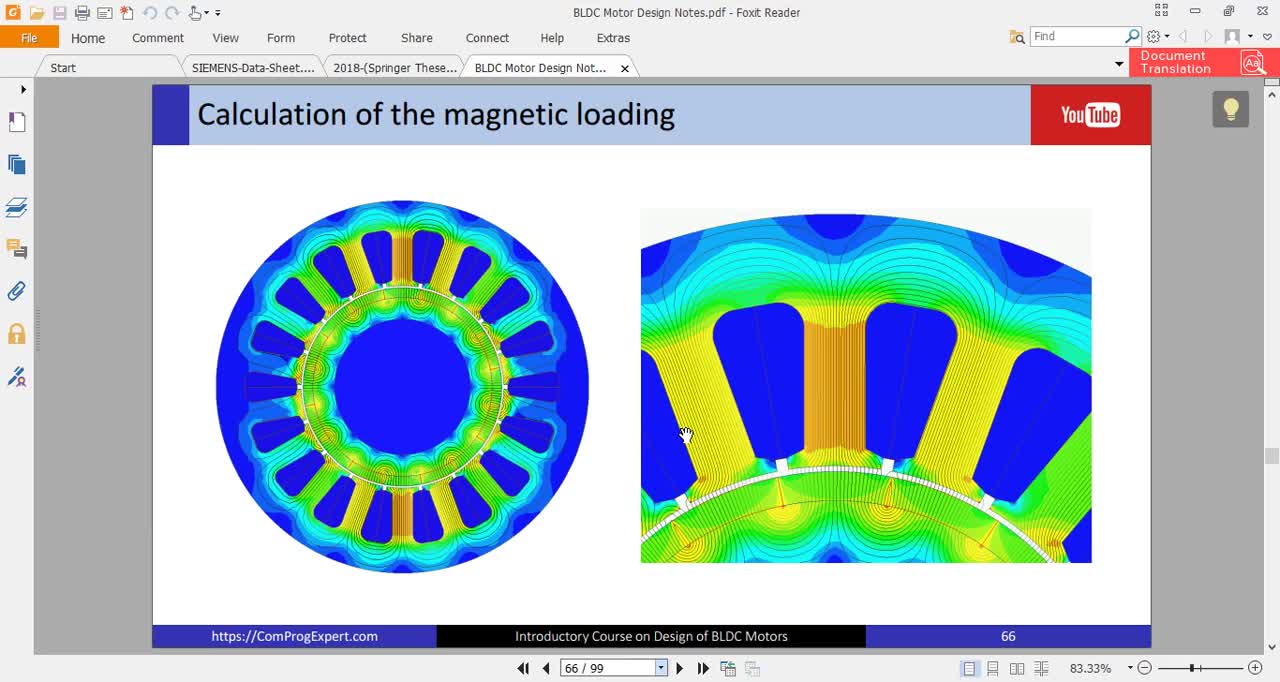Click the lightbulb tips icon
This screenshot has width=1280, height=682.
[x=1231, y=109]
